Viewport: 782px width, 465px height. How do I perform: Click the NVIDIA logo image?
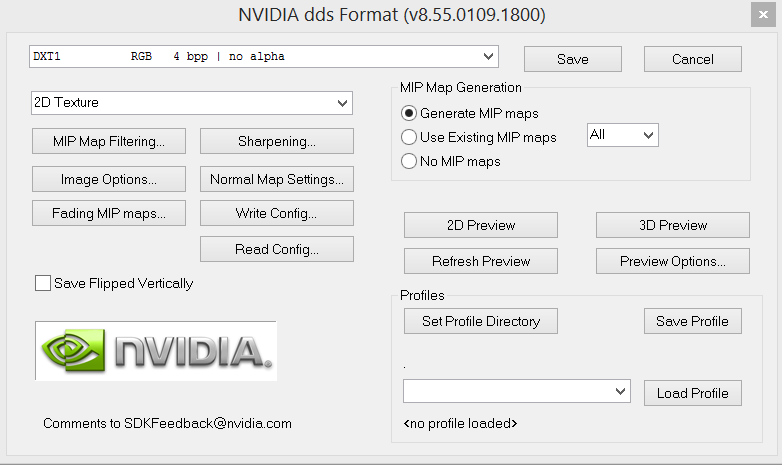click(156, 351)
